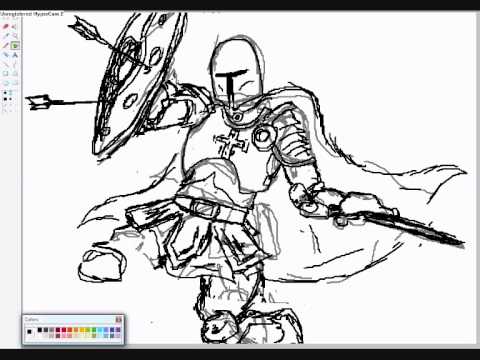
Task: Select the Rectangle shape tool
Action: click(x=6, y=74)
